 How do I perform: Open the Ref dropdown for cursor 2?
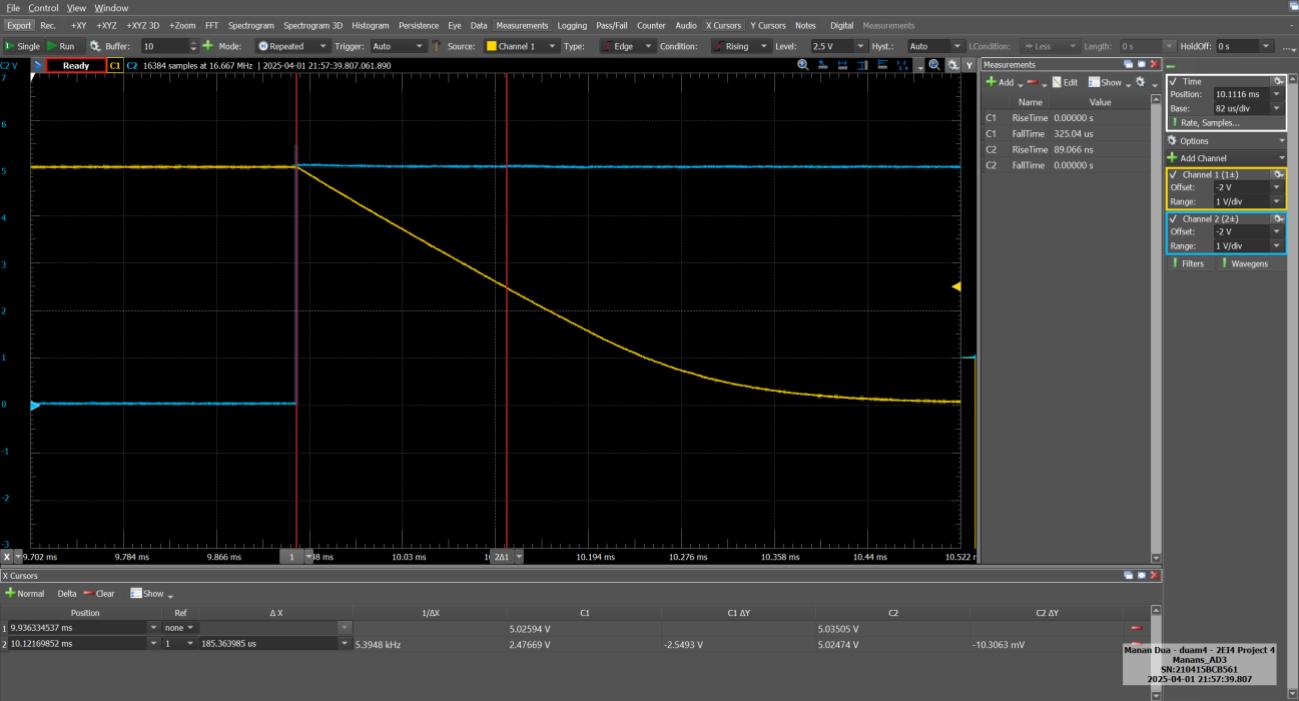(190, 643)
